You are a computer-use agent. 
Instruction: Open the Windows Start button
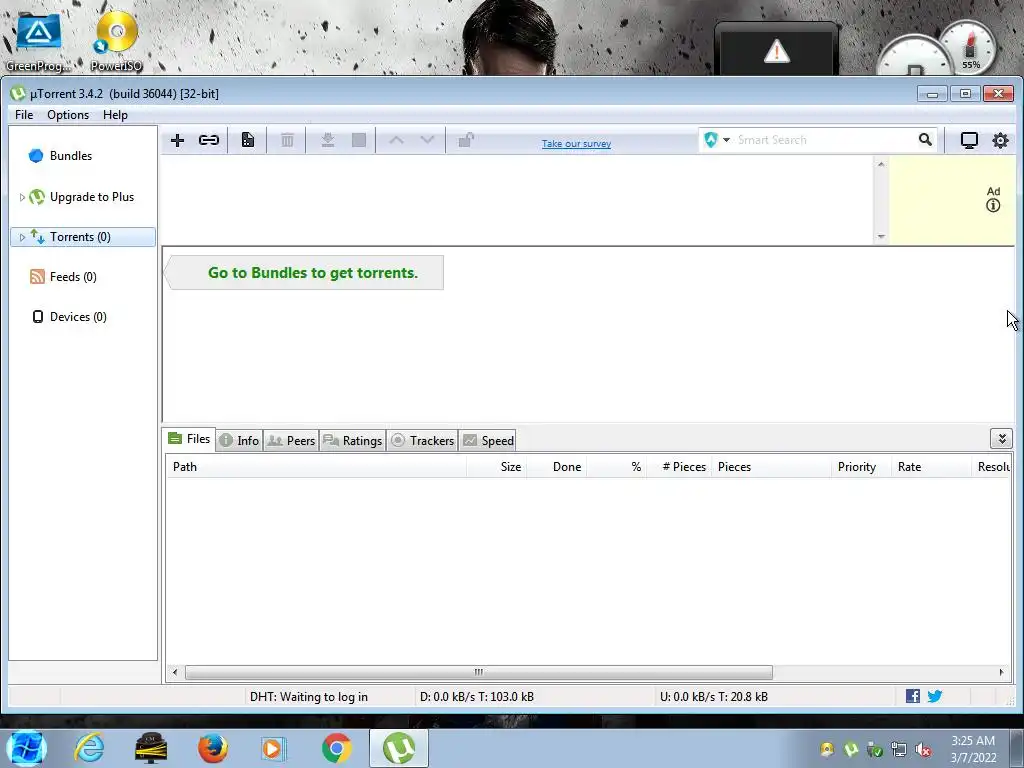click(x=26, y=748)
